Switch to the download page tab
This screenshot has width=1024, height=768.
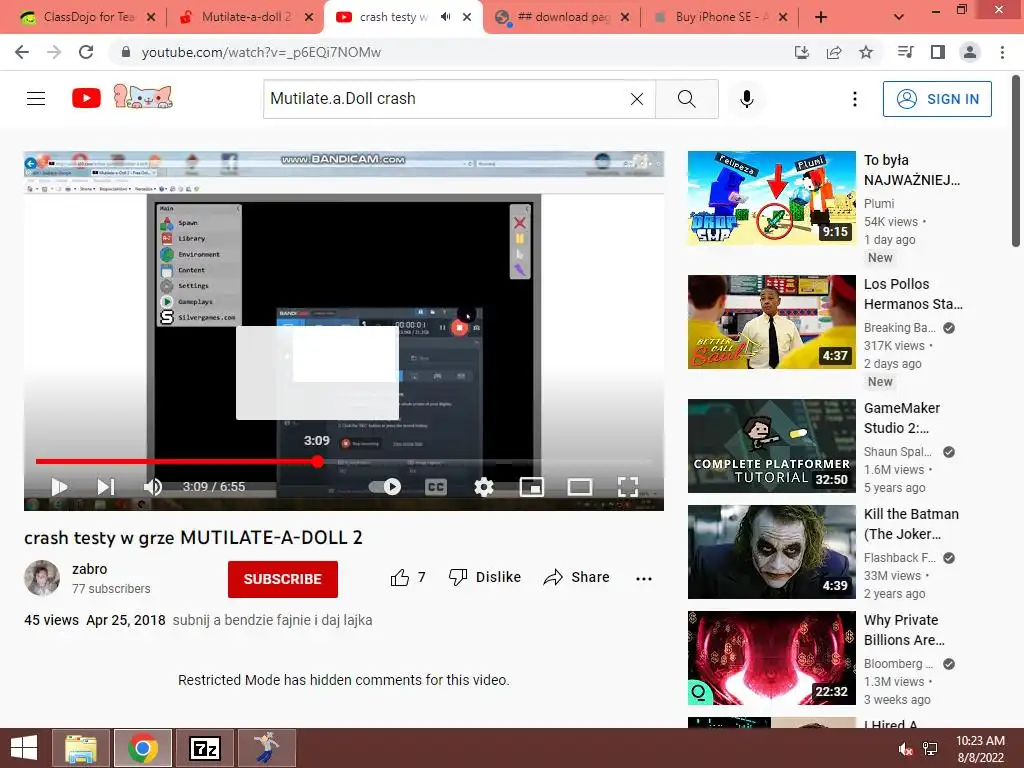tap(563, 17)
